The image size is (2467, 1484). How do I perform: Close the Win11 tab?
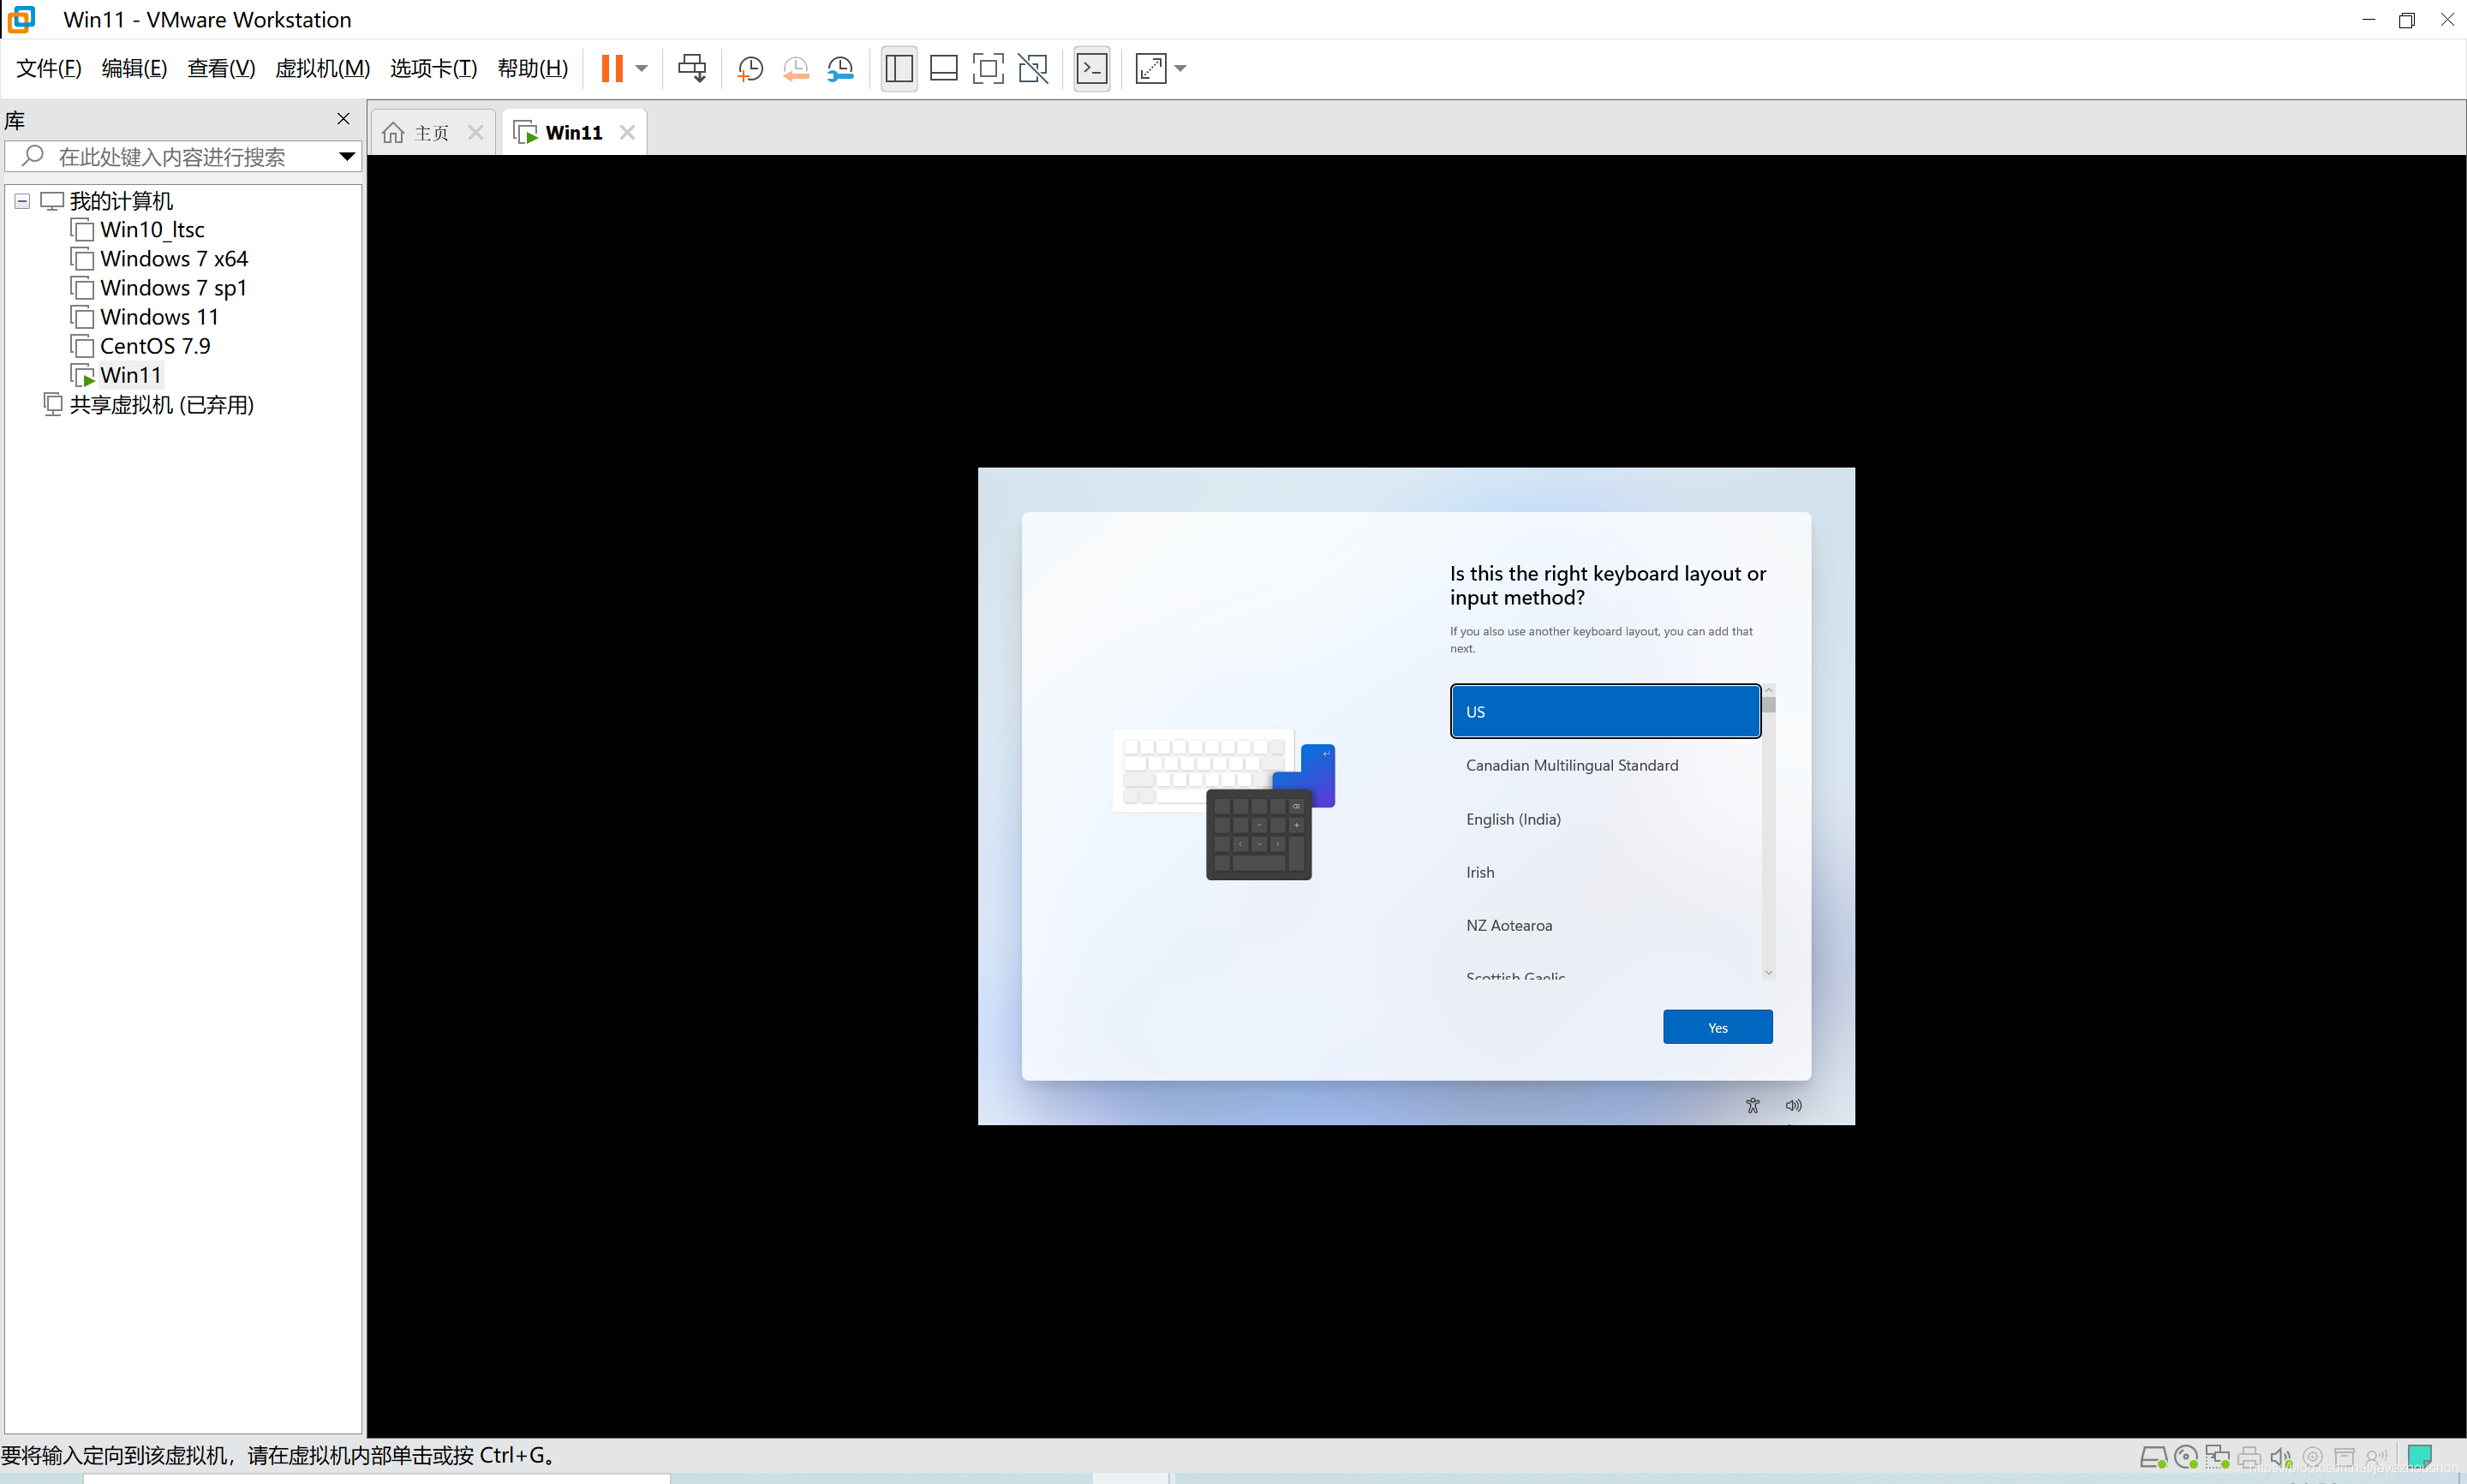tap(628, 133)
